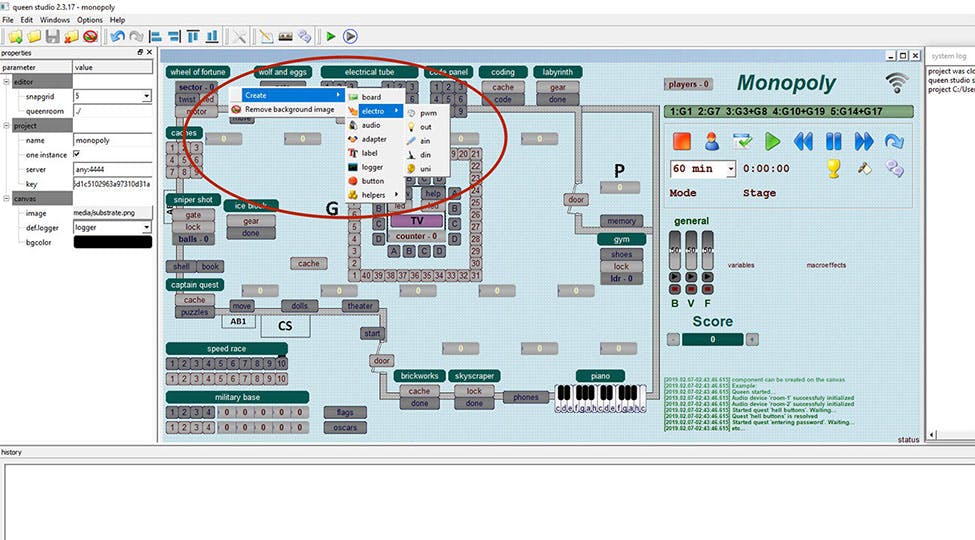This screenshot has height=540, width=975.
Task: Choose Remove background image in context menu
Action: [x=289, y=109]
